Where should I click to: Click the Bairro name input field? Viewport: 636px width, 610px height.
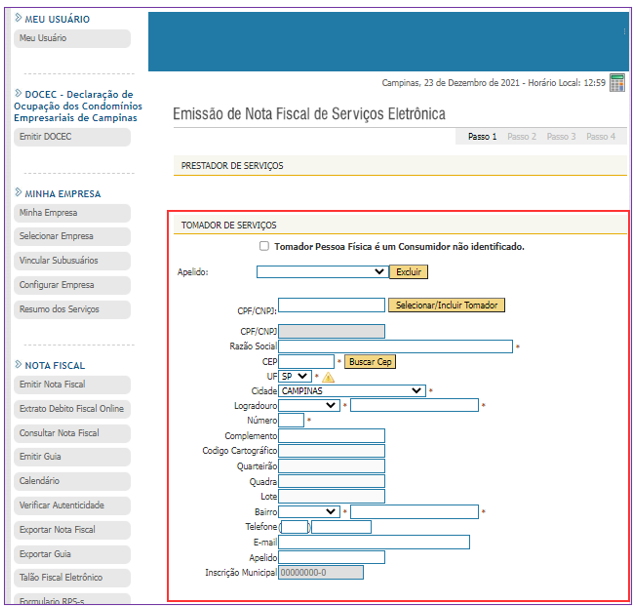coord(415,512)
